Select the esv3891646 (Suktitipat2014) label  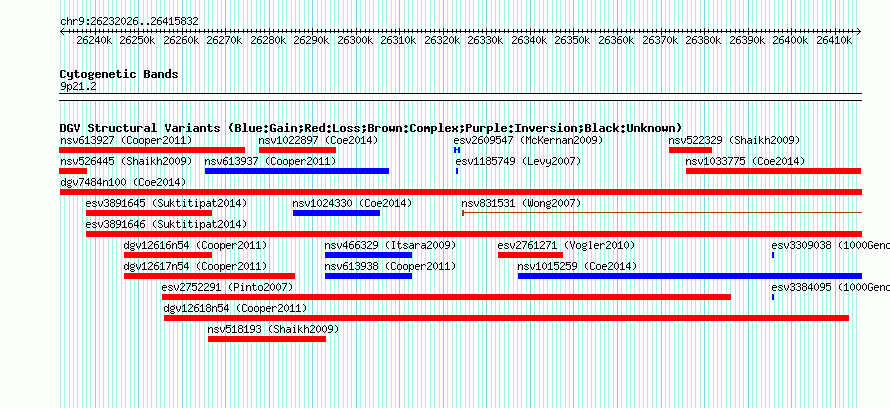click(x=166, y=224)
